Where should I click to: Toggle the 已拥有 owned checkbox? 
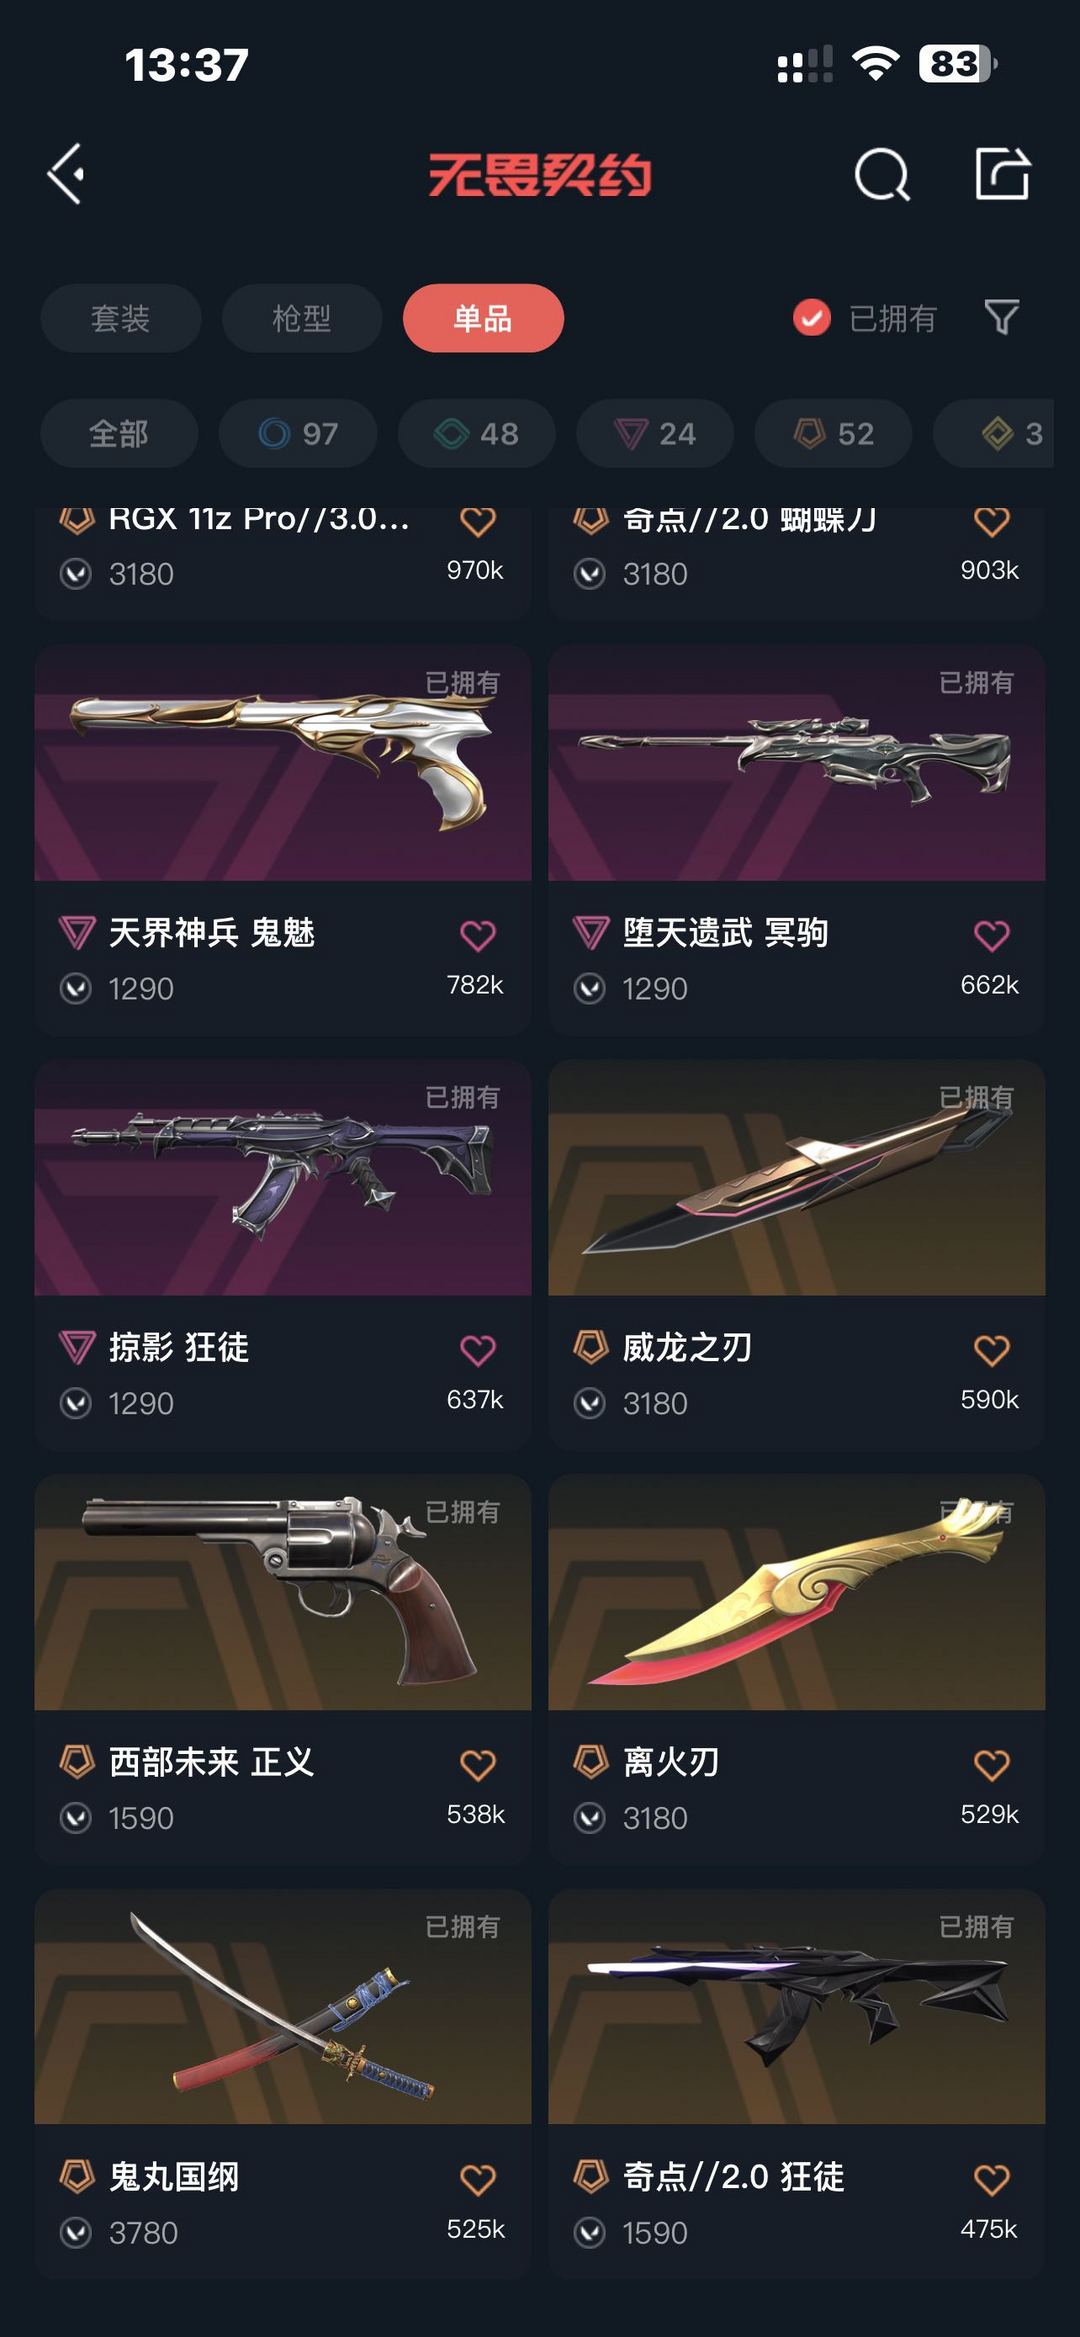coord(812,318)
